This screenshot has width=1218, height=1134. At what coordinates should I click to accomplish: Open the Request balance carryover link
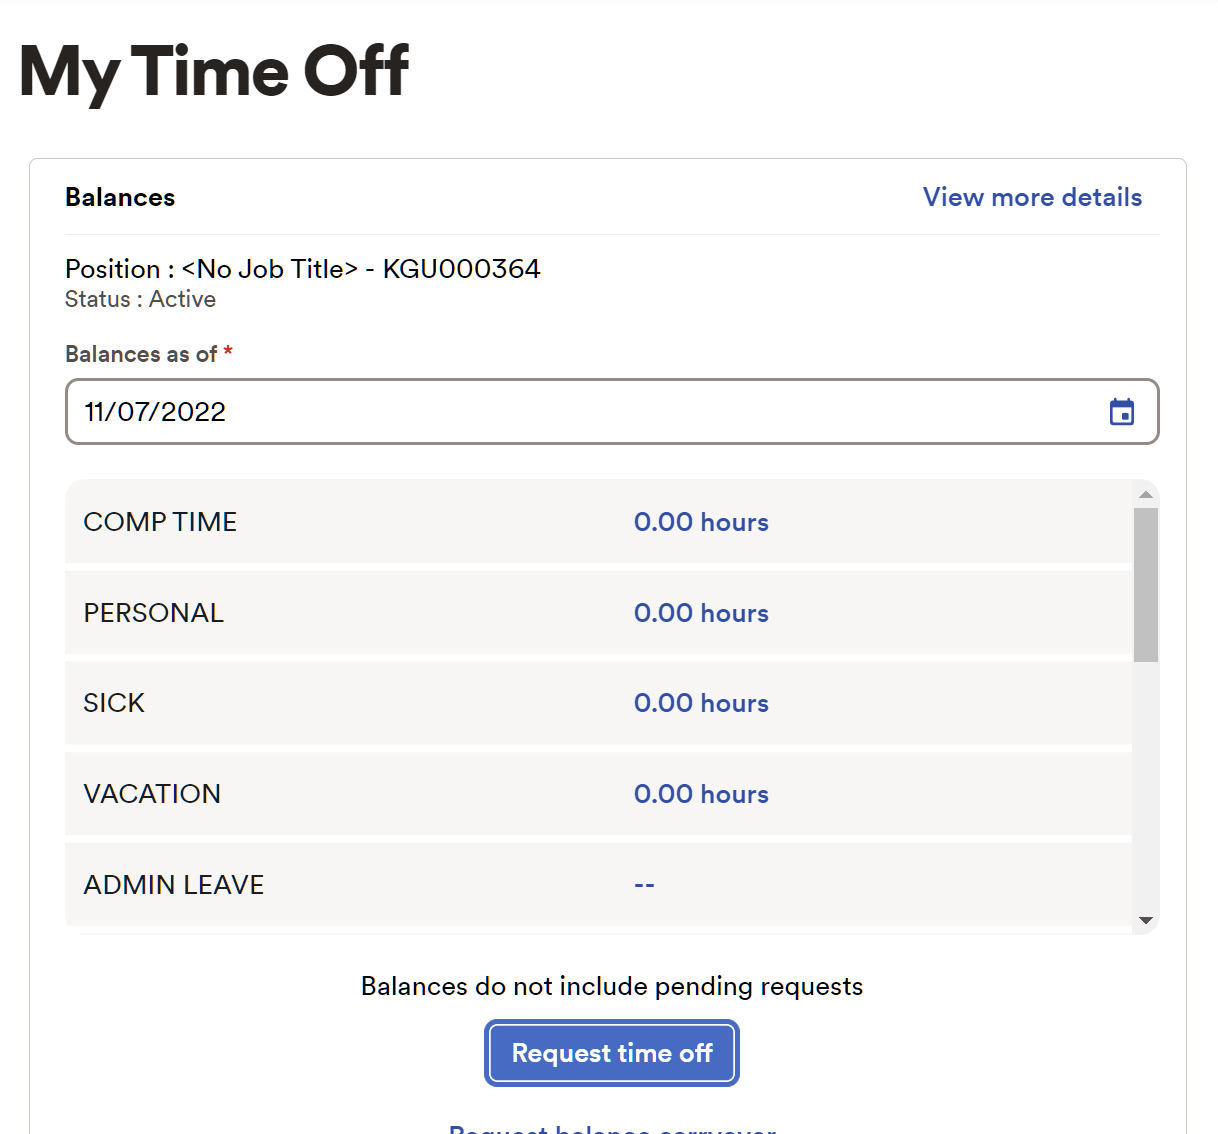pyautogui.click(x=612, y=1128)
